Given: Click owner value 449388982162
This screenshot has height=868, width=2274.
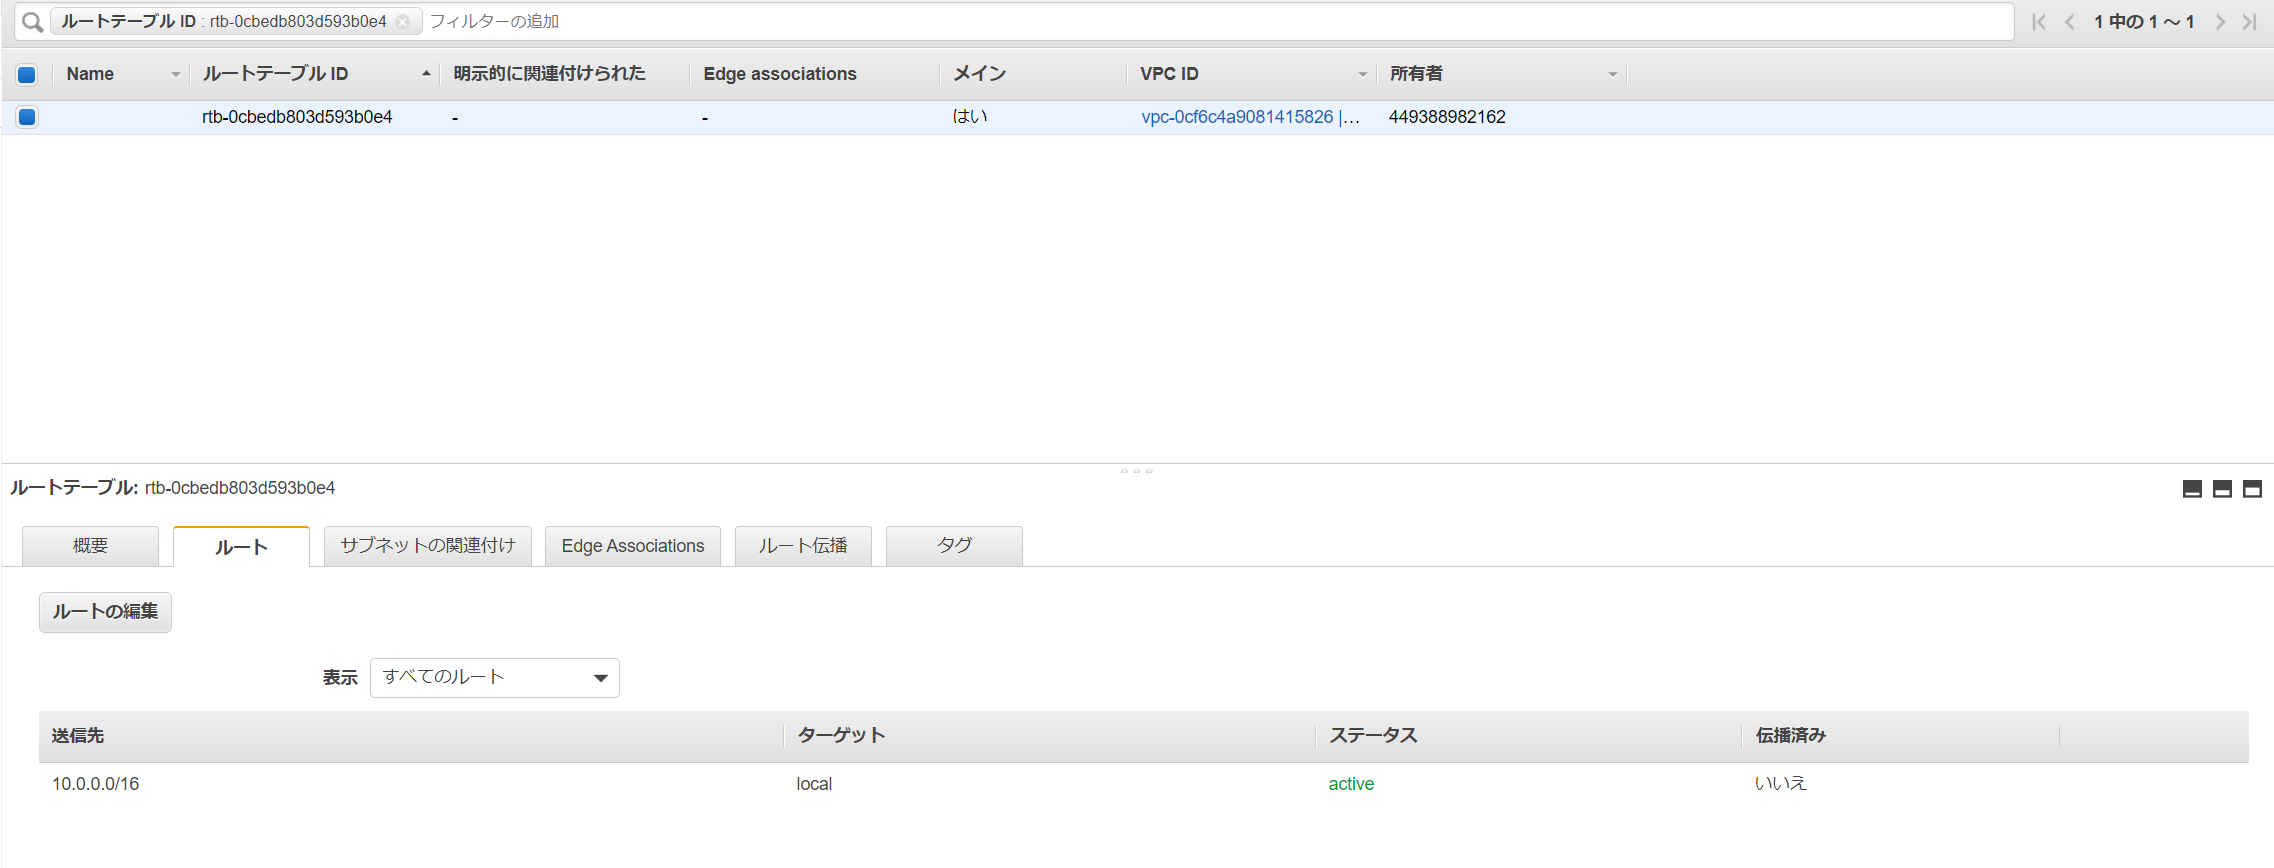Looking at the screenshot, I should tap(1447, 117).
